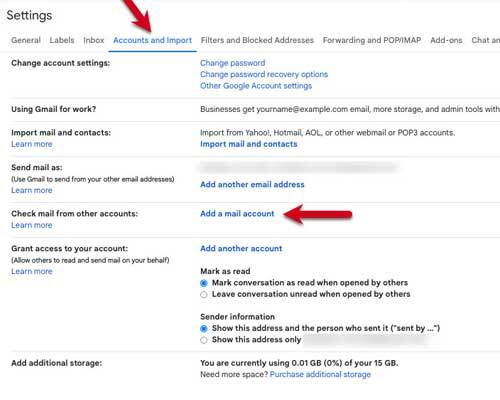Click the Change password link
The height and width of the screenshot is (400, 500).
233,63
